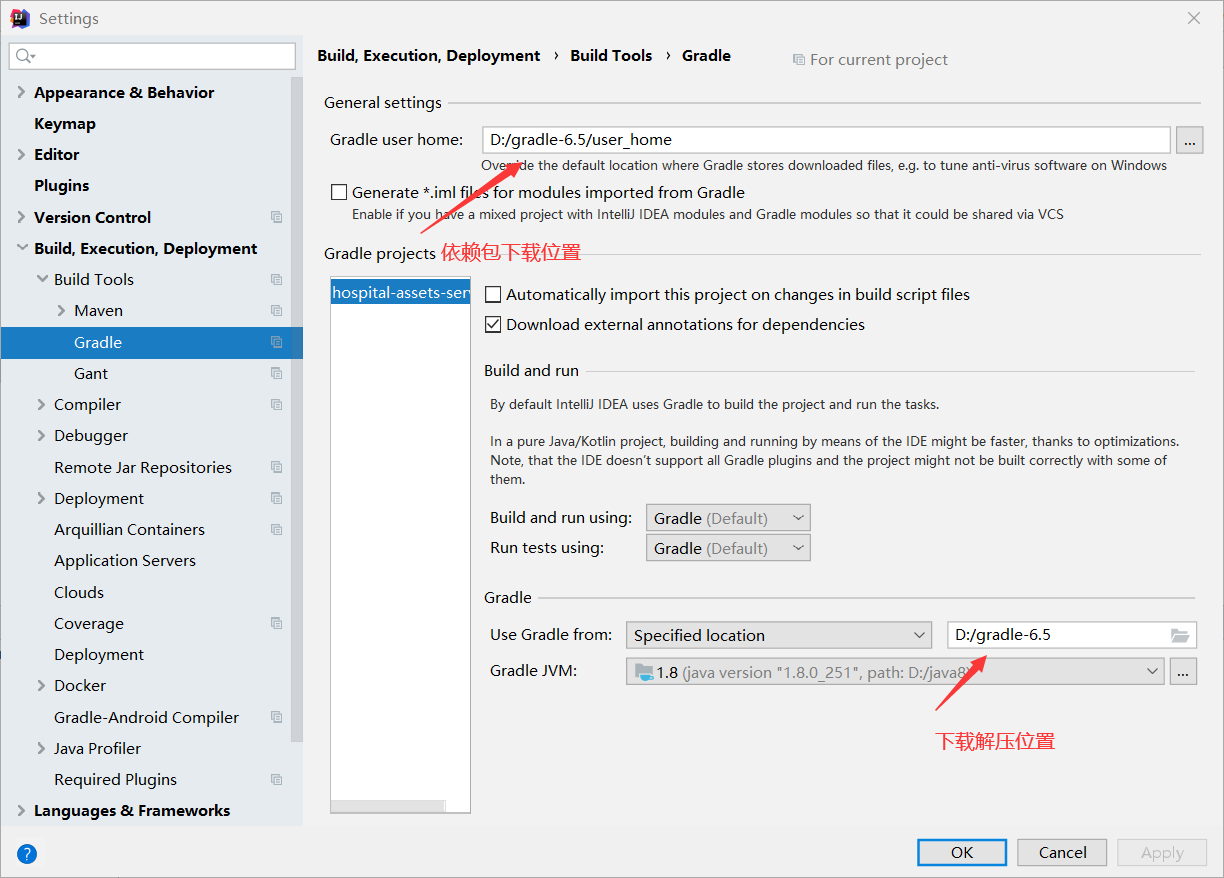Click the project-level icon beside Coverage
1224x878 pixels.
(276, 623)
